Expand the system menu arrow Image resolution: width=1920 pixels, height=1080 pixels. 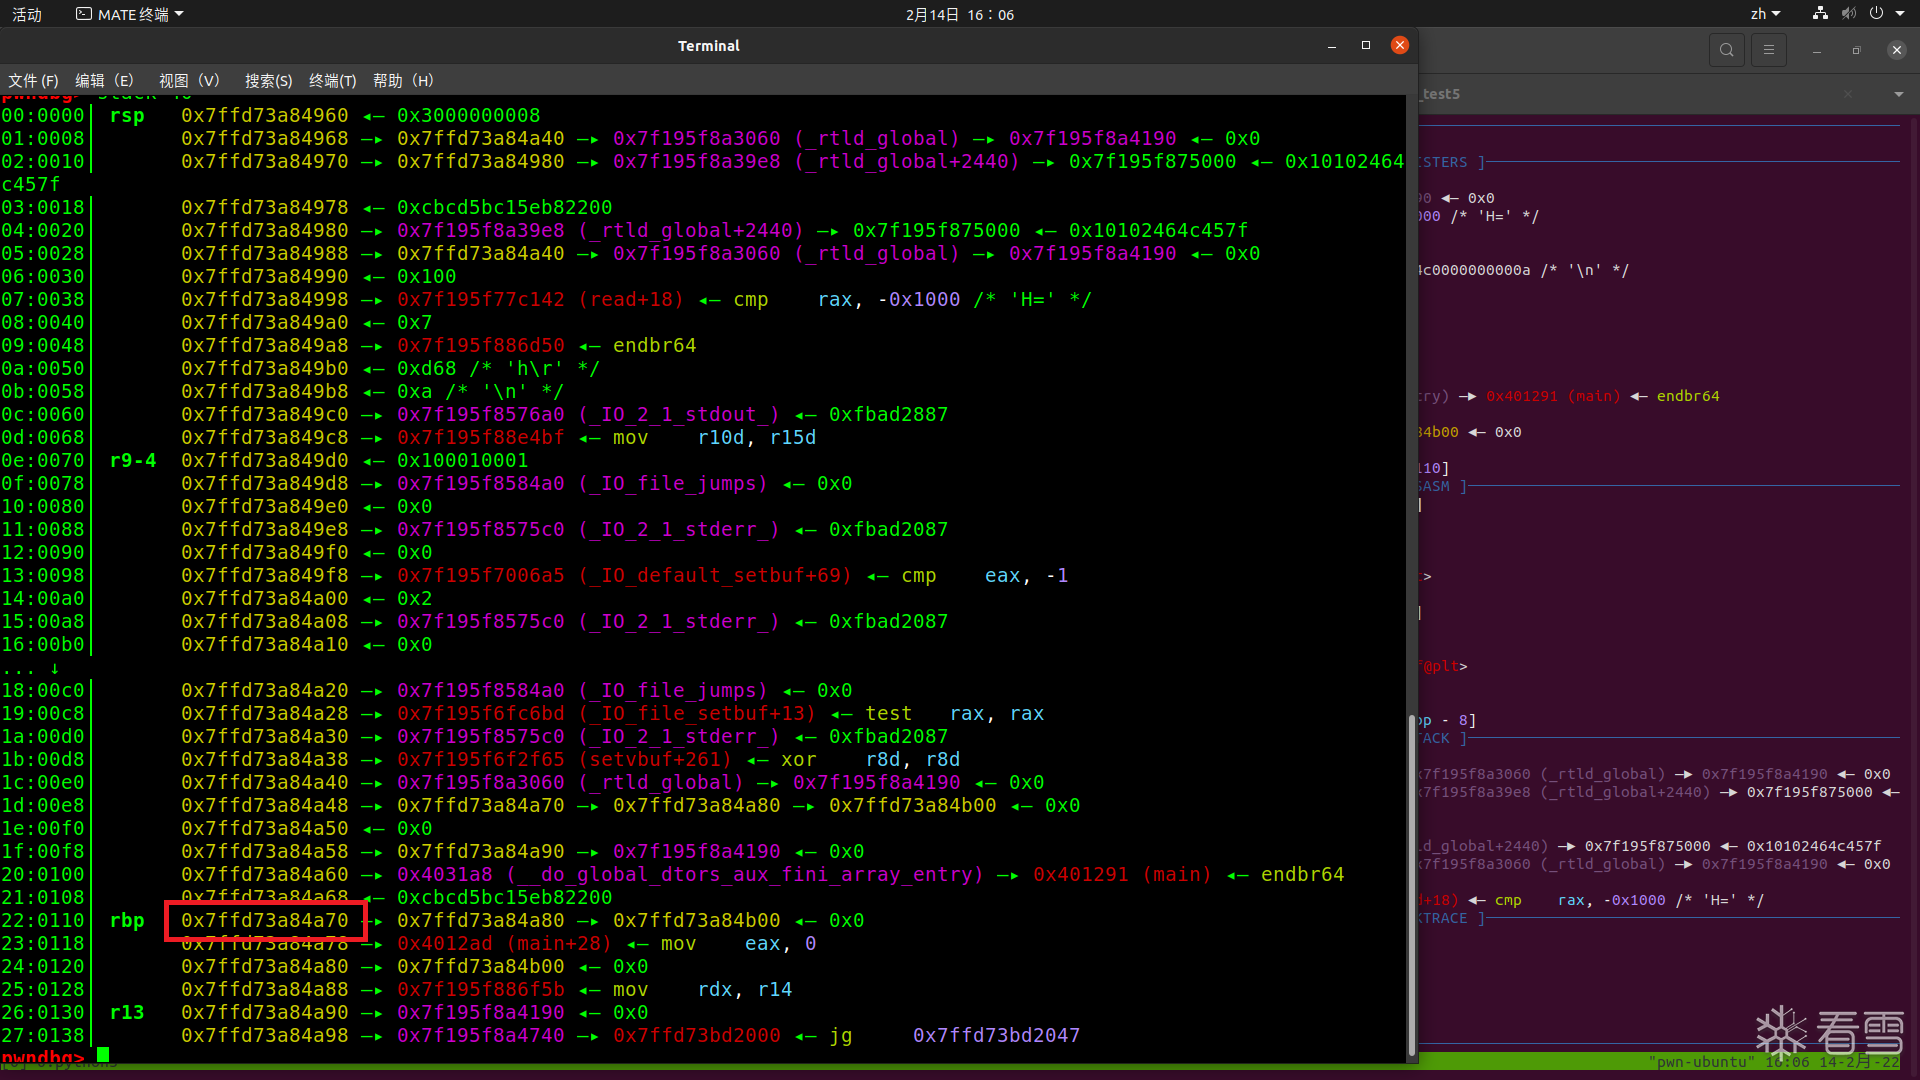[1899, 14]
